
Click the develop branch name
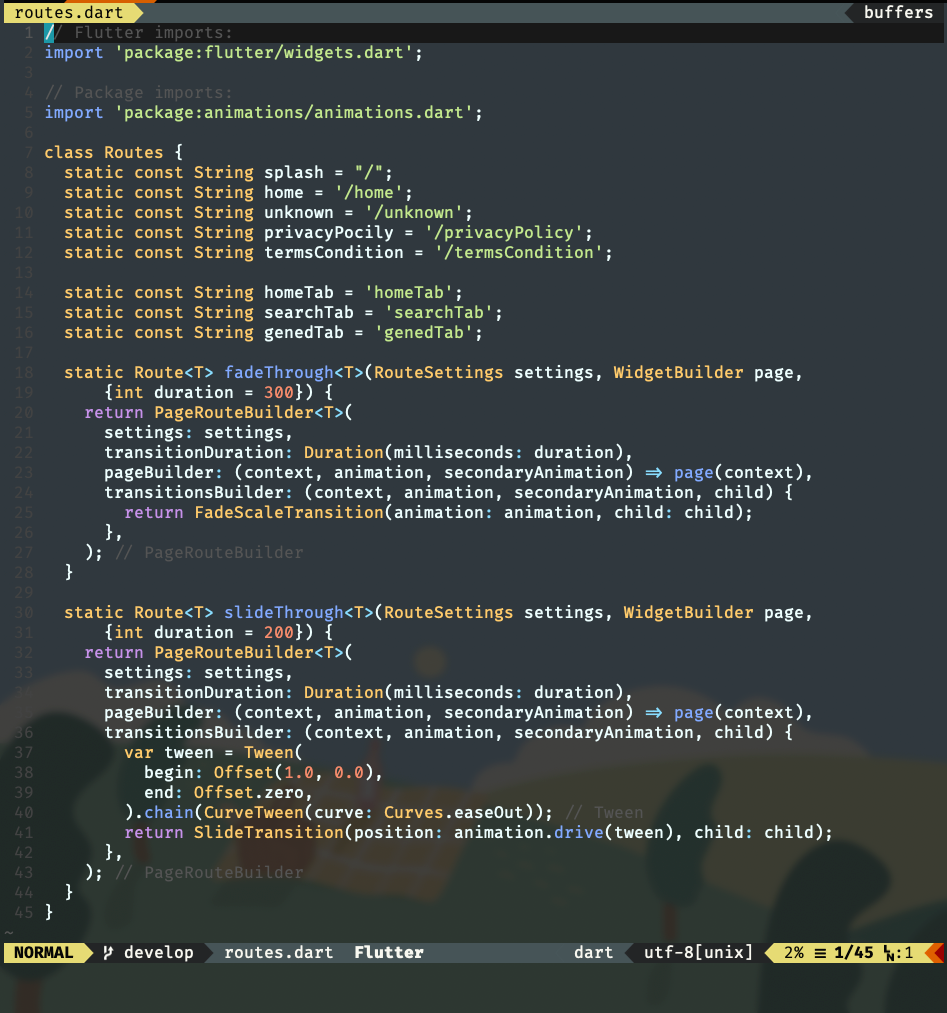point(162,952)
